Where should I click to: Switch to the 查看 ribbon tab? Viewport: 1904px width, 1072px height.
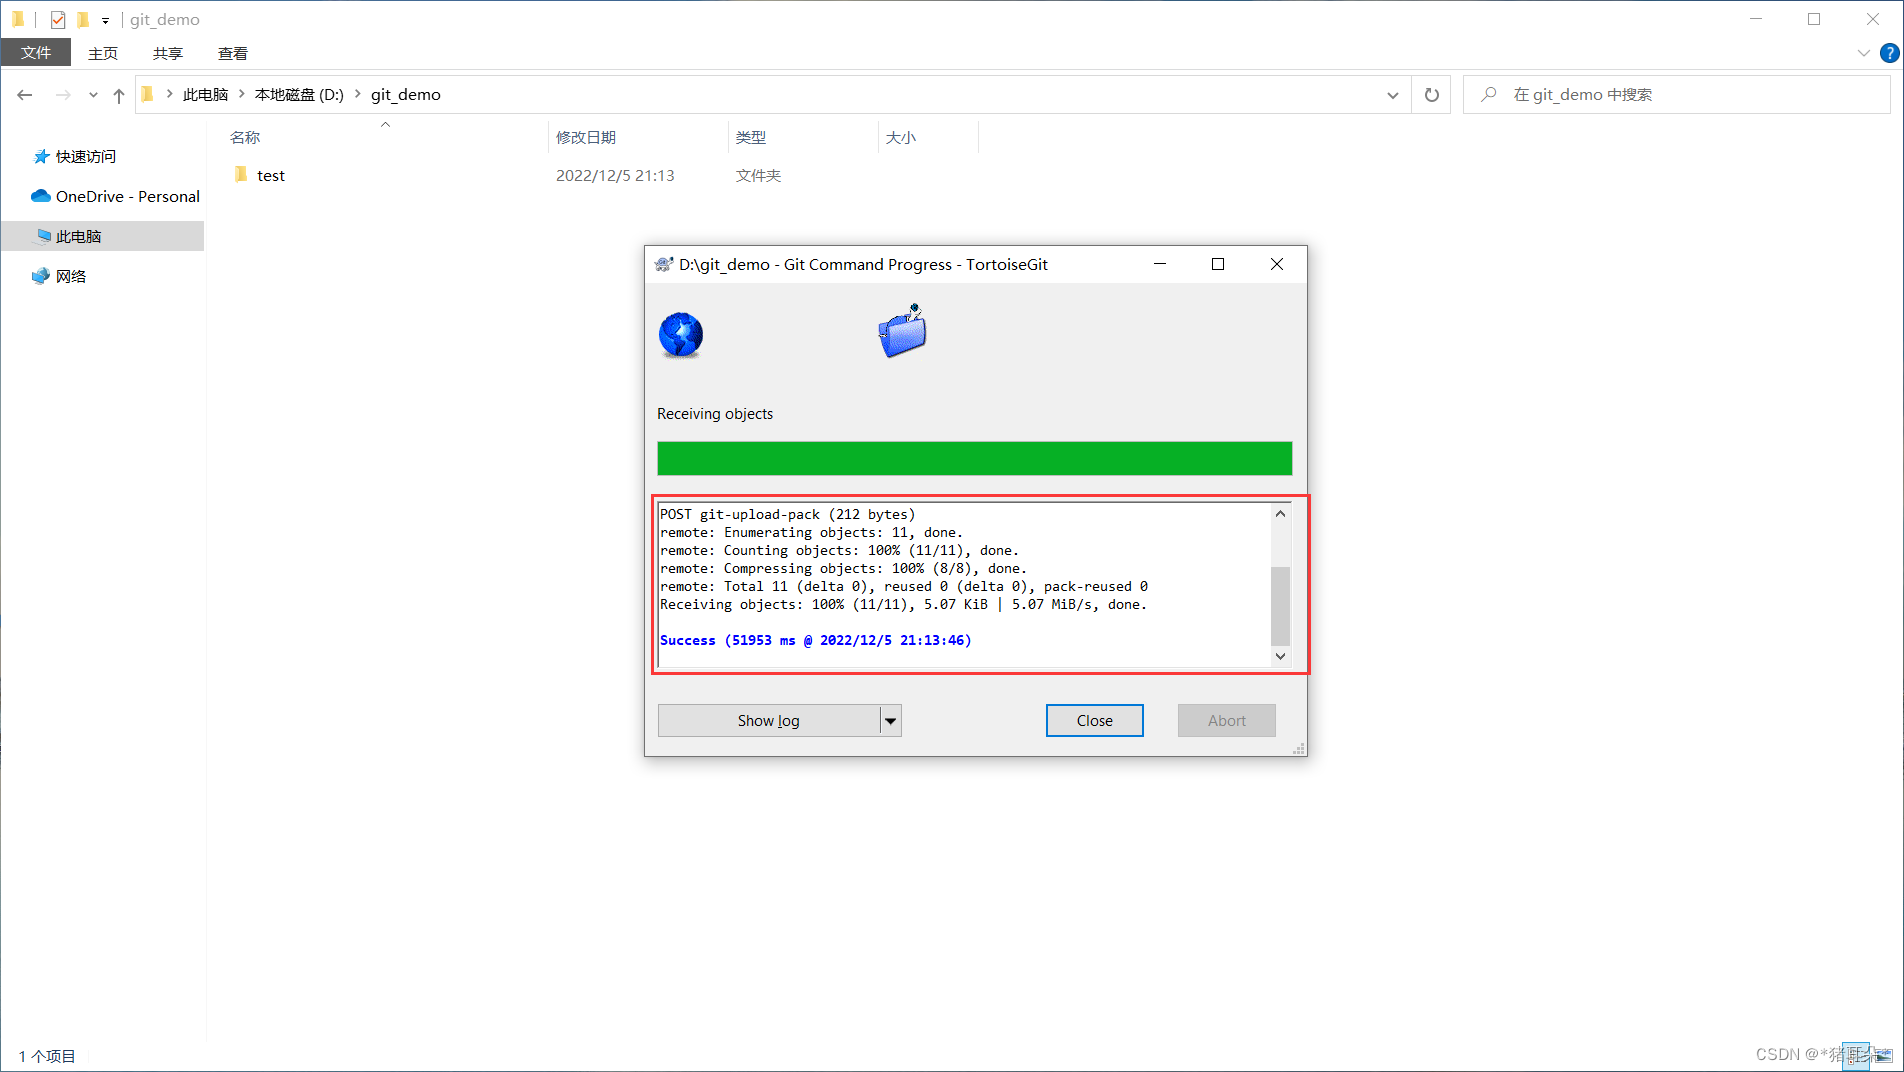[232, 53]
